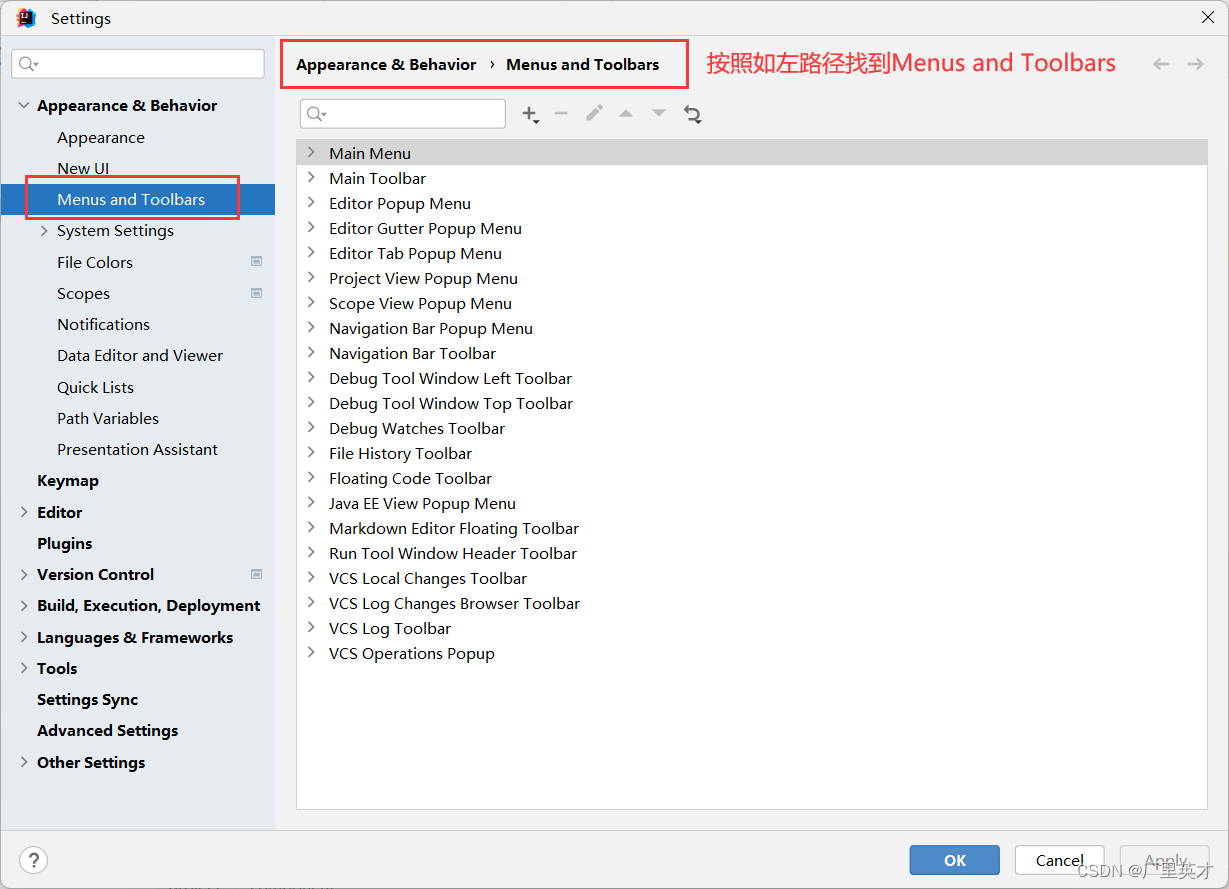This screenshot has width=1229, height=889.
Task: Expand the Main Menu tree item
Action: (311, 152)
